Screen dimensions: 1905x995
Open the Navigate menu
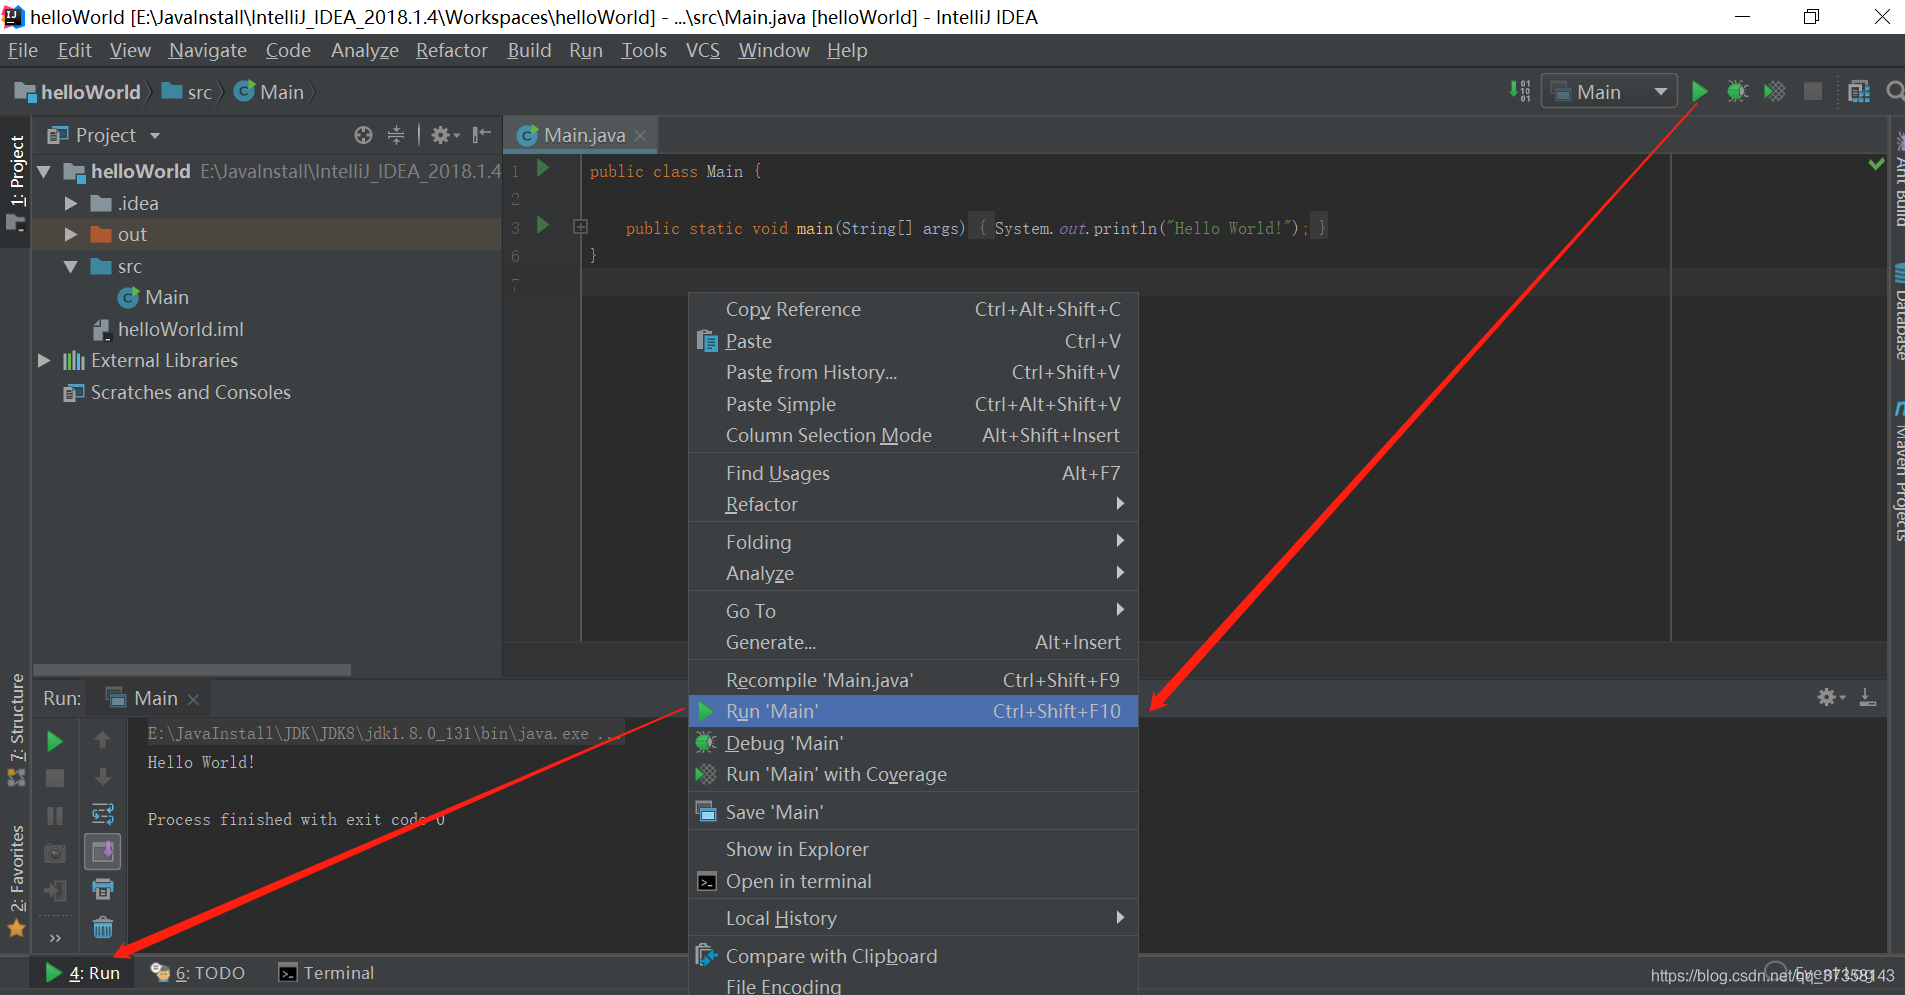point(208,50)
